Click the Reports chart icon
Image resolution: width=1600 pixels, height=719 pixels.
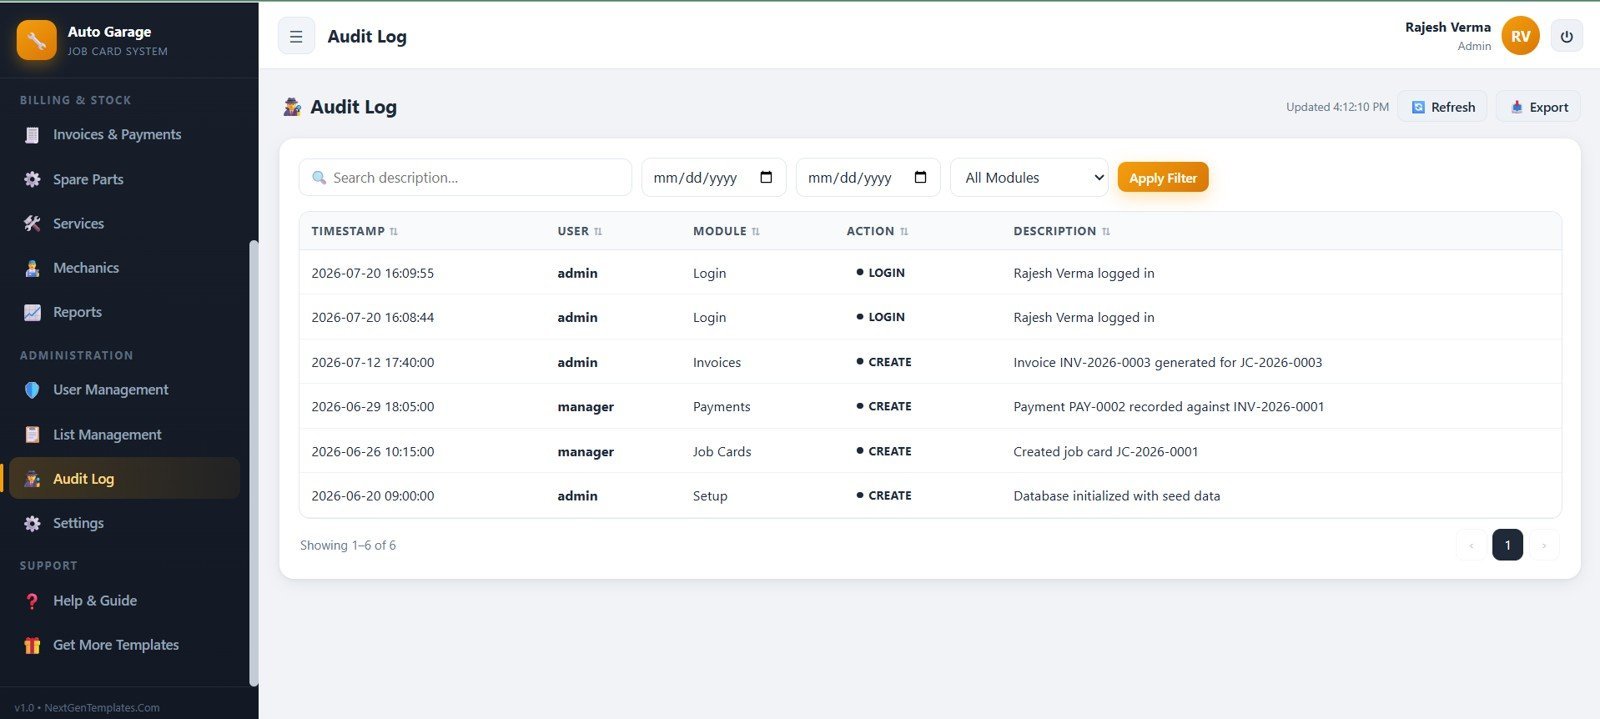(x=32, y=312)
